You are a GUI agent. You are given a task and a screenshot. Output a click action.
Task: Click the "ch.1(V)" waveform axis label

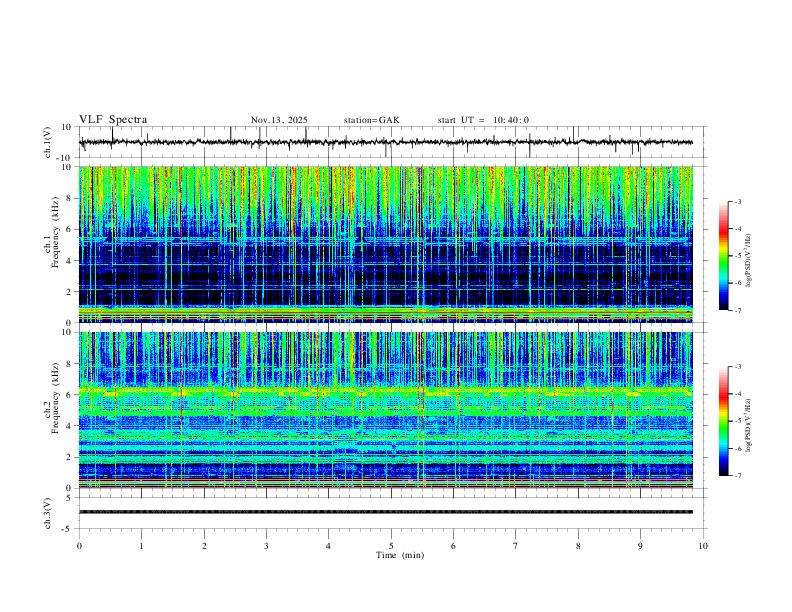48,142
